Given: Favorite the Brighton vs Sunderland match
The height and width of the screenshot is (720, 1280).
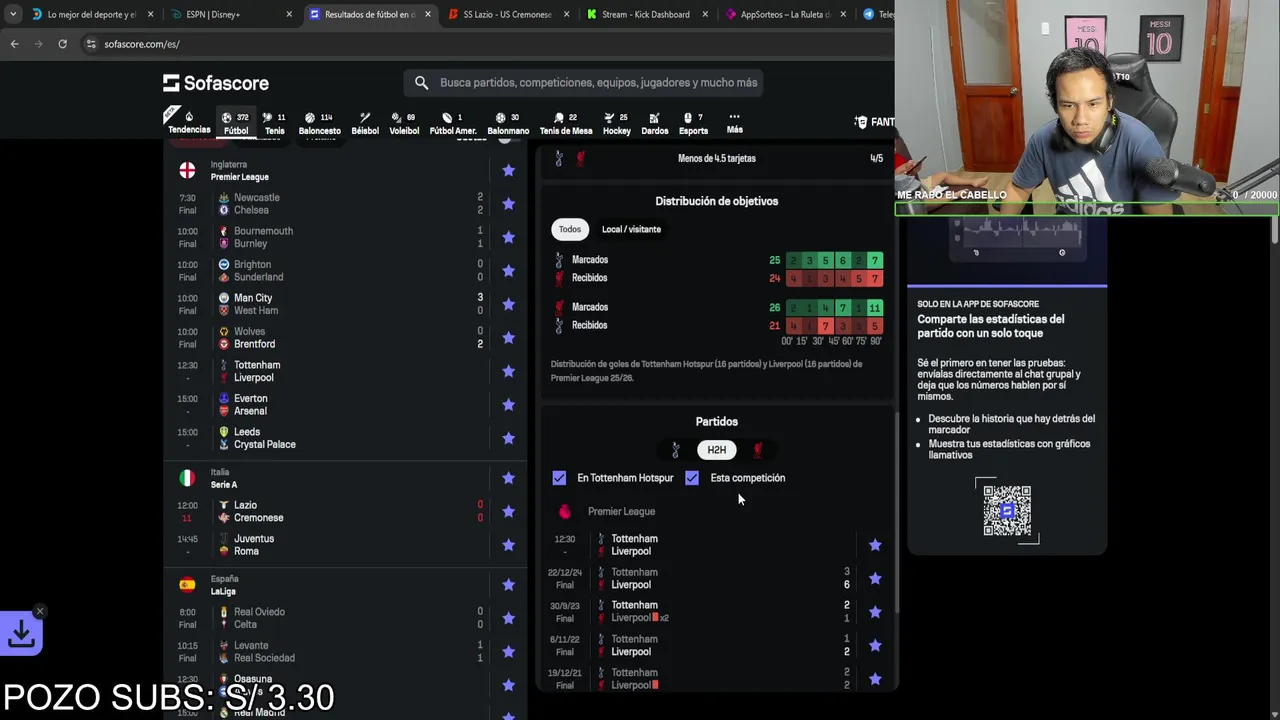Looking at the screenshot, I should tap(508, 271).
